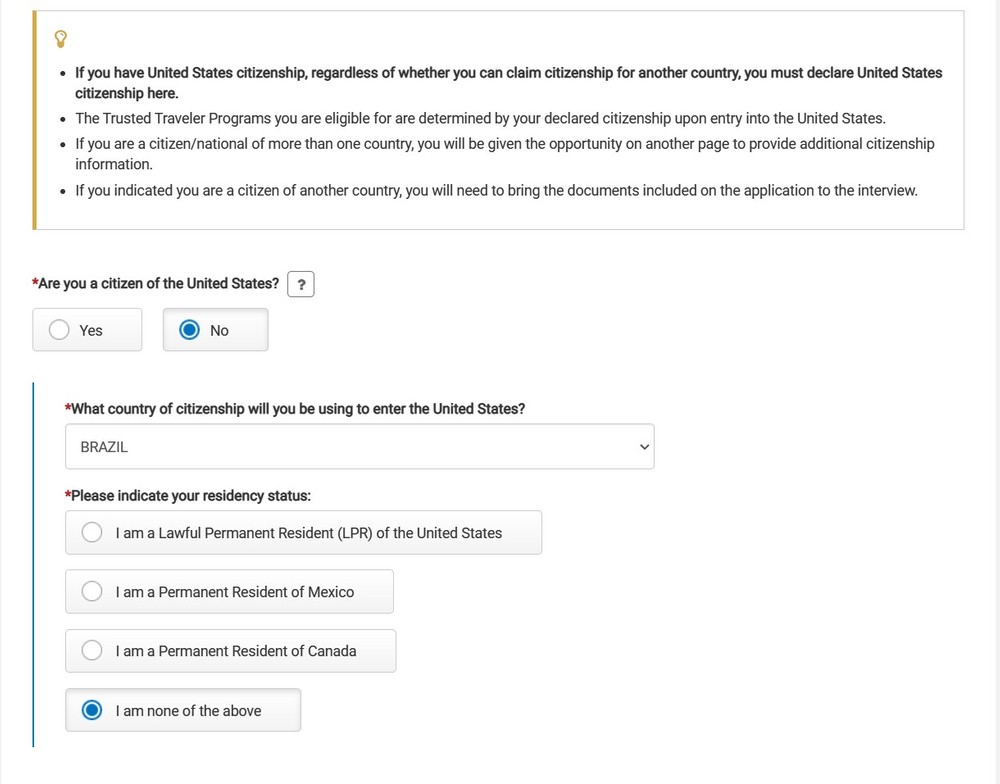Click the BRAZIL selected value text
The width and height of the screenshot is (1000, 784).
(105, 447)
